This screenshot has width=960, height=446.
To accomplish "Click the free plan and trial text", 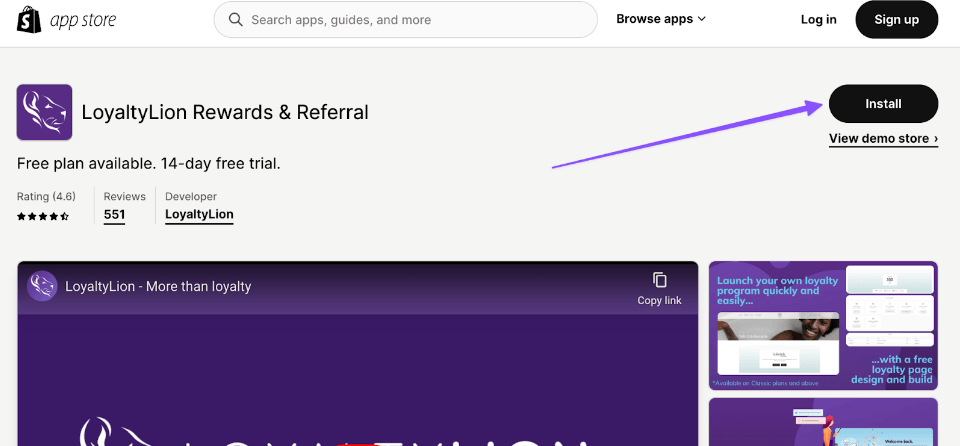I will click(149, 164).
